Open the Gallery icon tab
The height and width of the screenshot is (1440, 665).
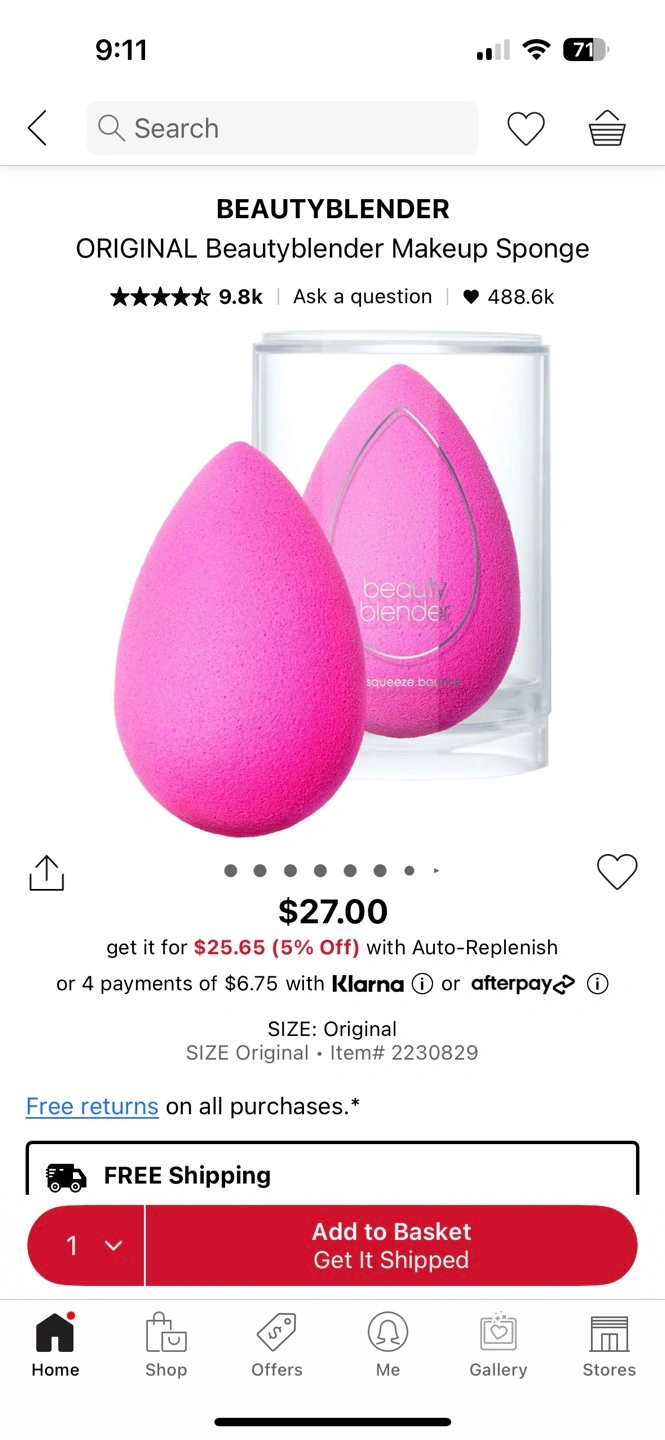click(498, 1346)
